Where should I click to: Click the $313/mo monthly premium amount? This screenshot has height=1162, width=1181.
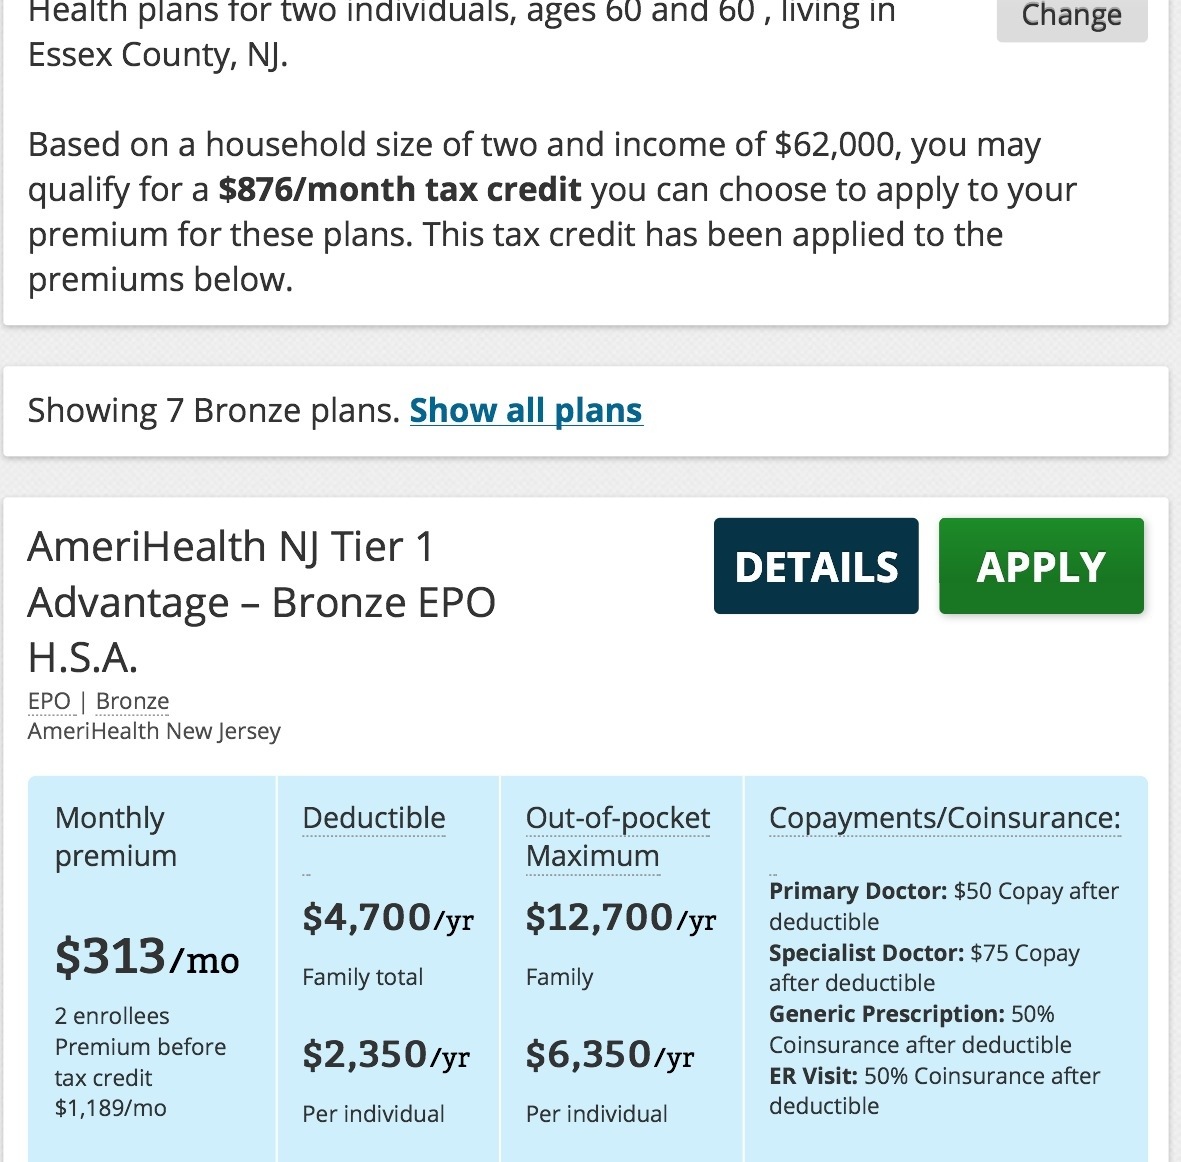[x=146, y=957]
